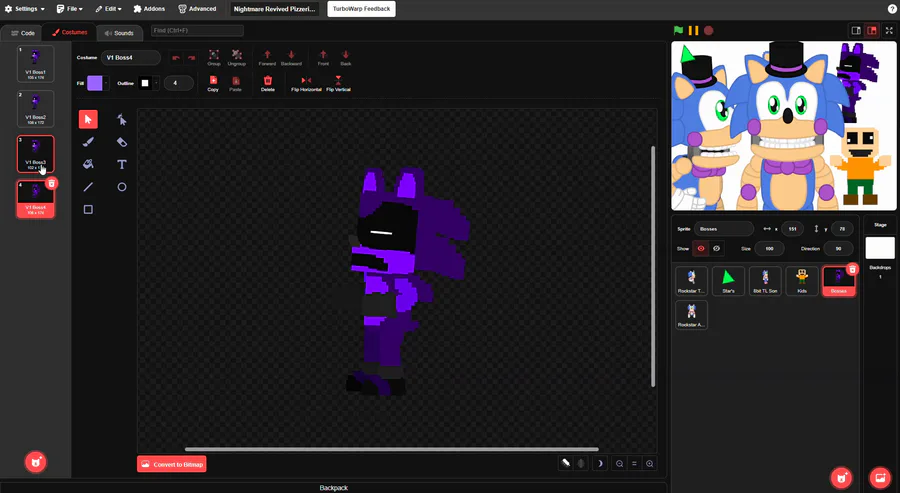900x493 pixels.
Task: Click the Undo arrow
Action: point(176,57)
